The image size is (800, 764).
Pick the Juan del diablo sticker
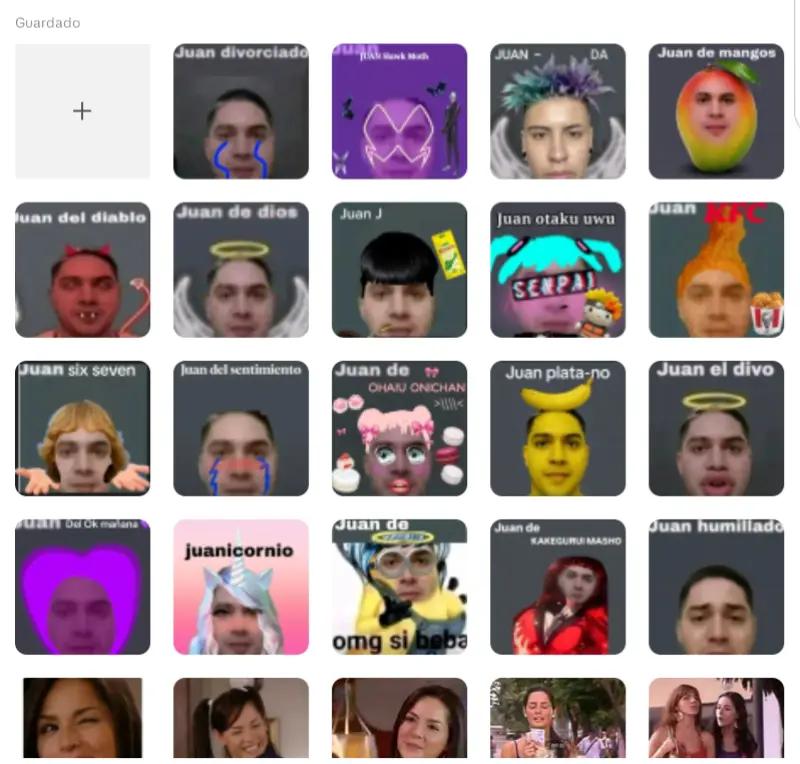[82, 269]
